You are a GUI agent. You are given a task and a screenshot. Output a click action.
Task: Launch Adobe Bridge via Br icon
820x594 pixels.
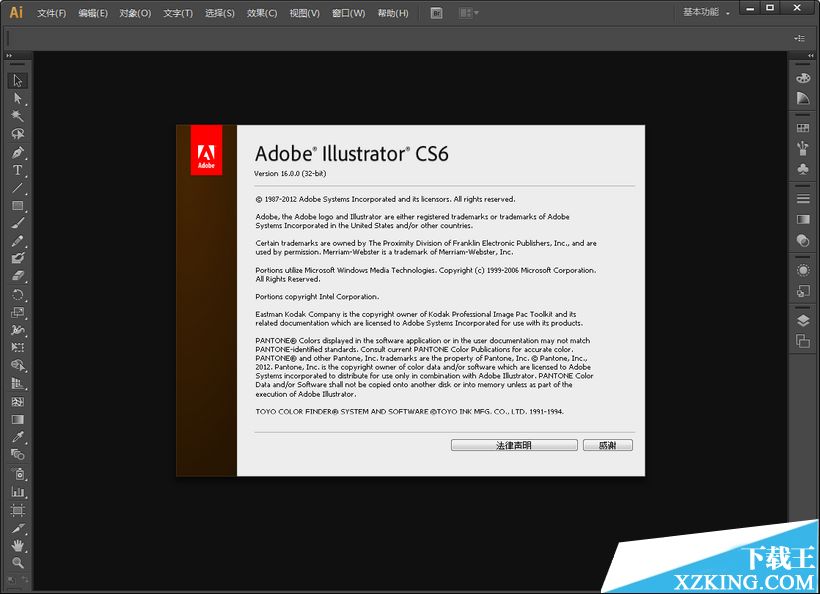(437, 13)
